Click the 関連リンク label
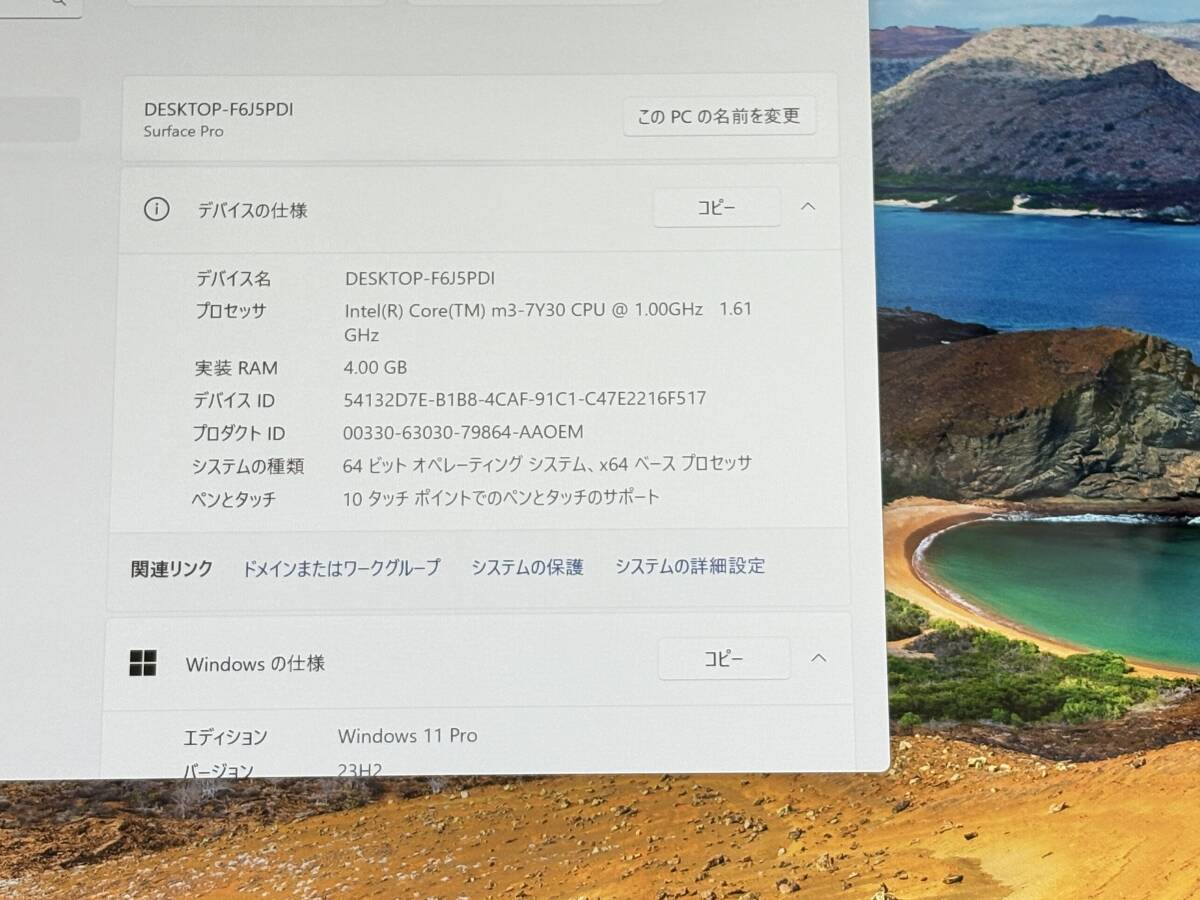The height and width of the screenshot is (900, 1200). (172, 569)
